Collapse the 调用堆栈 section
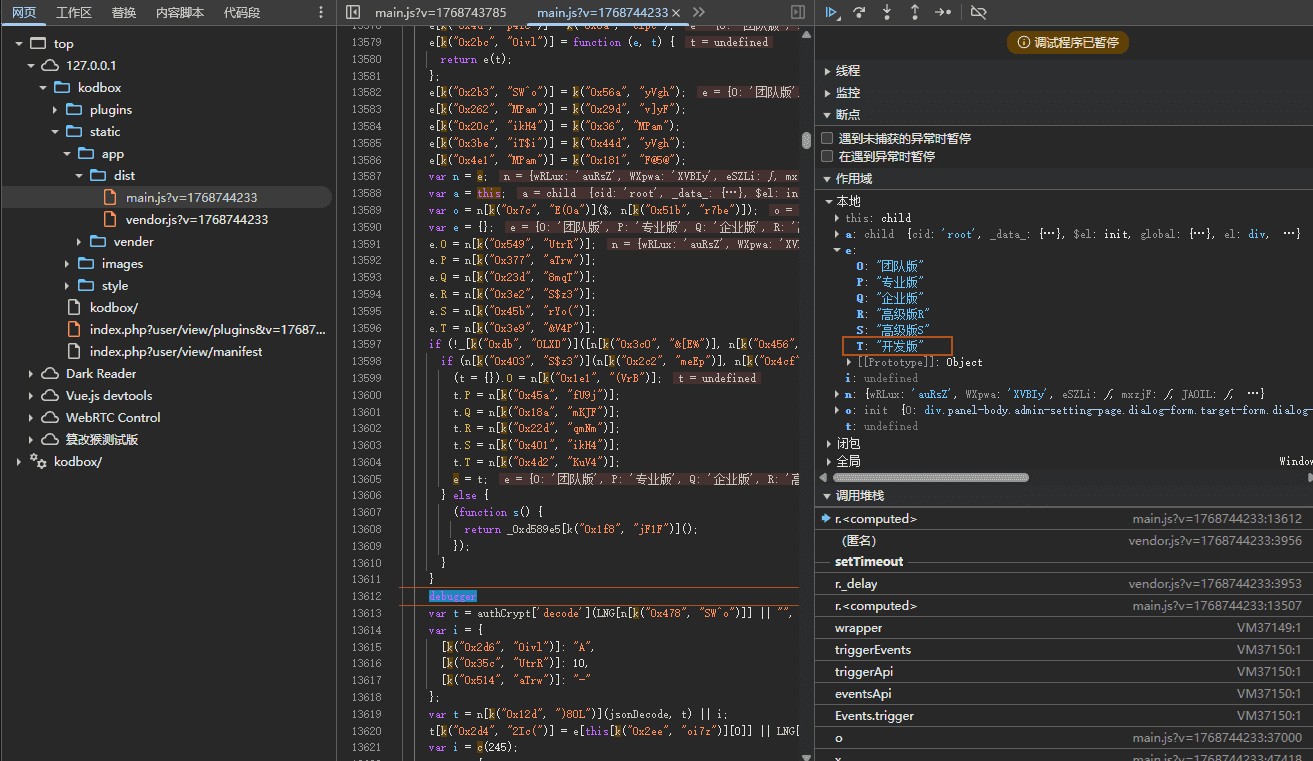Image resolution: width=1313 pixels, height=761 pixels. pos(826,496)
